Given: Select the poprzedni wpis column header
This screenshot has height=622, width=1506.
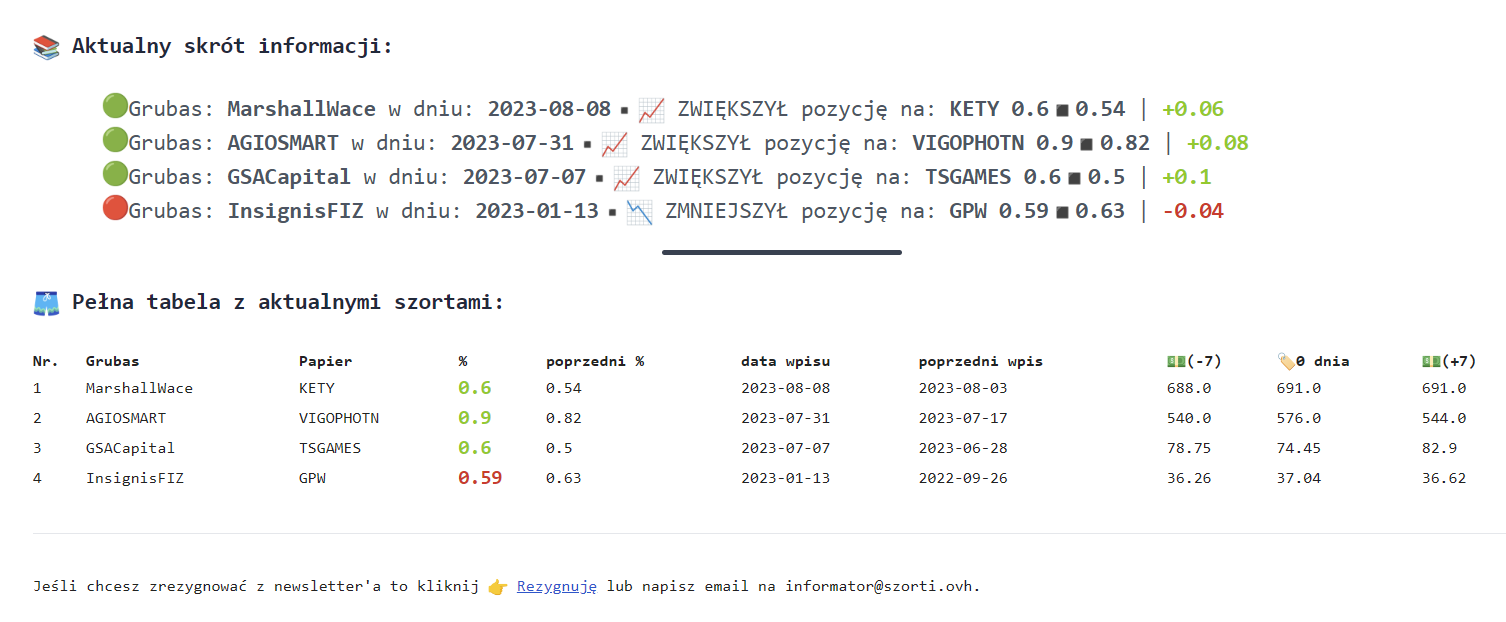Looking at the screenshot, I should (x=980, y=361).
